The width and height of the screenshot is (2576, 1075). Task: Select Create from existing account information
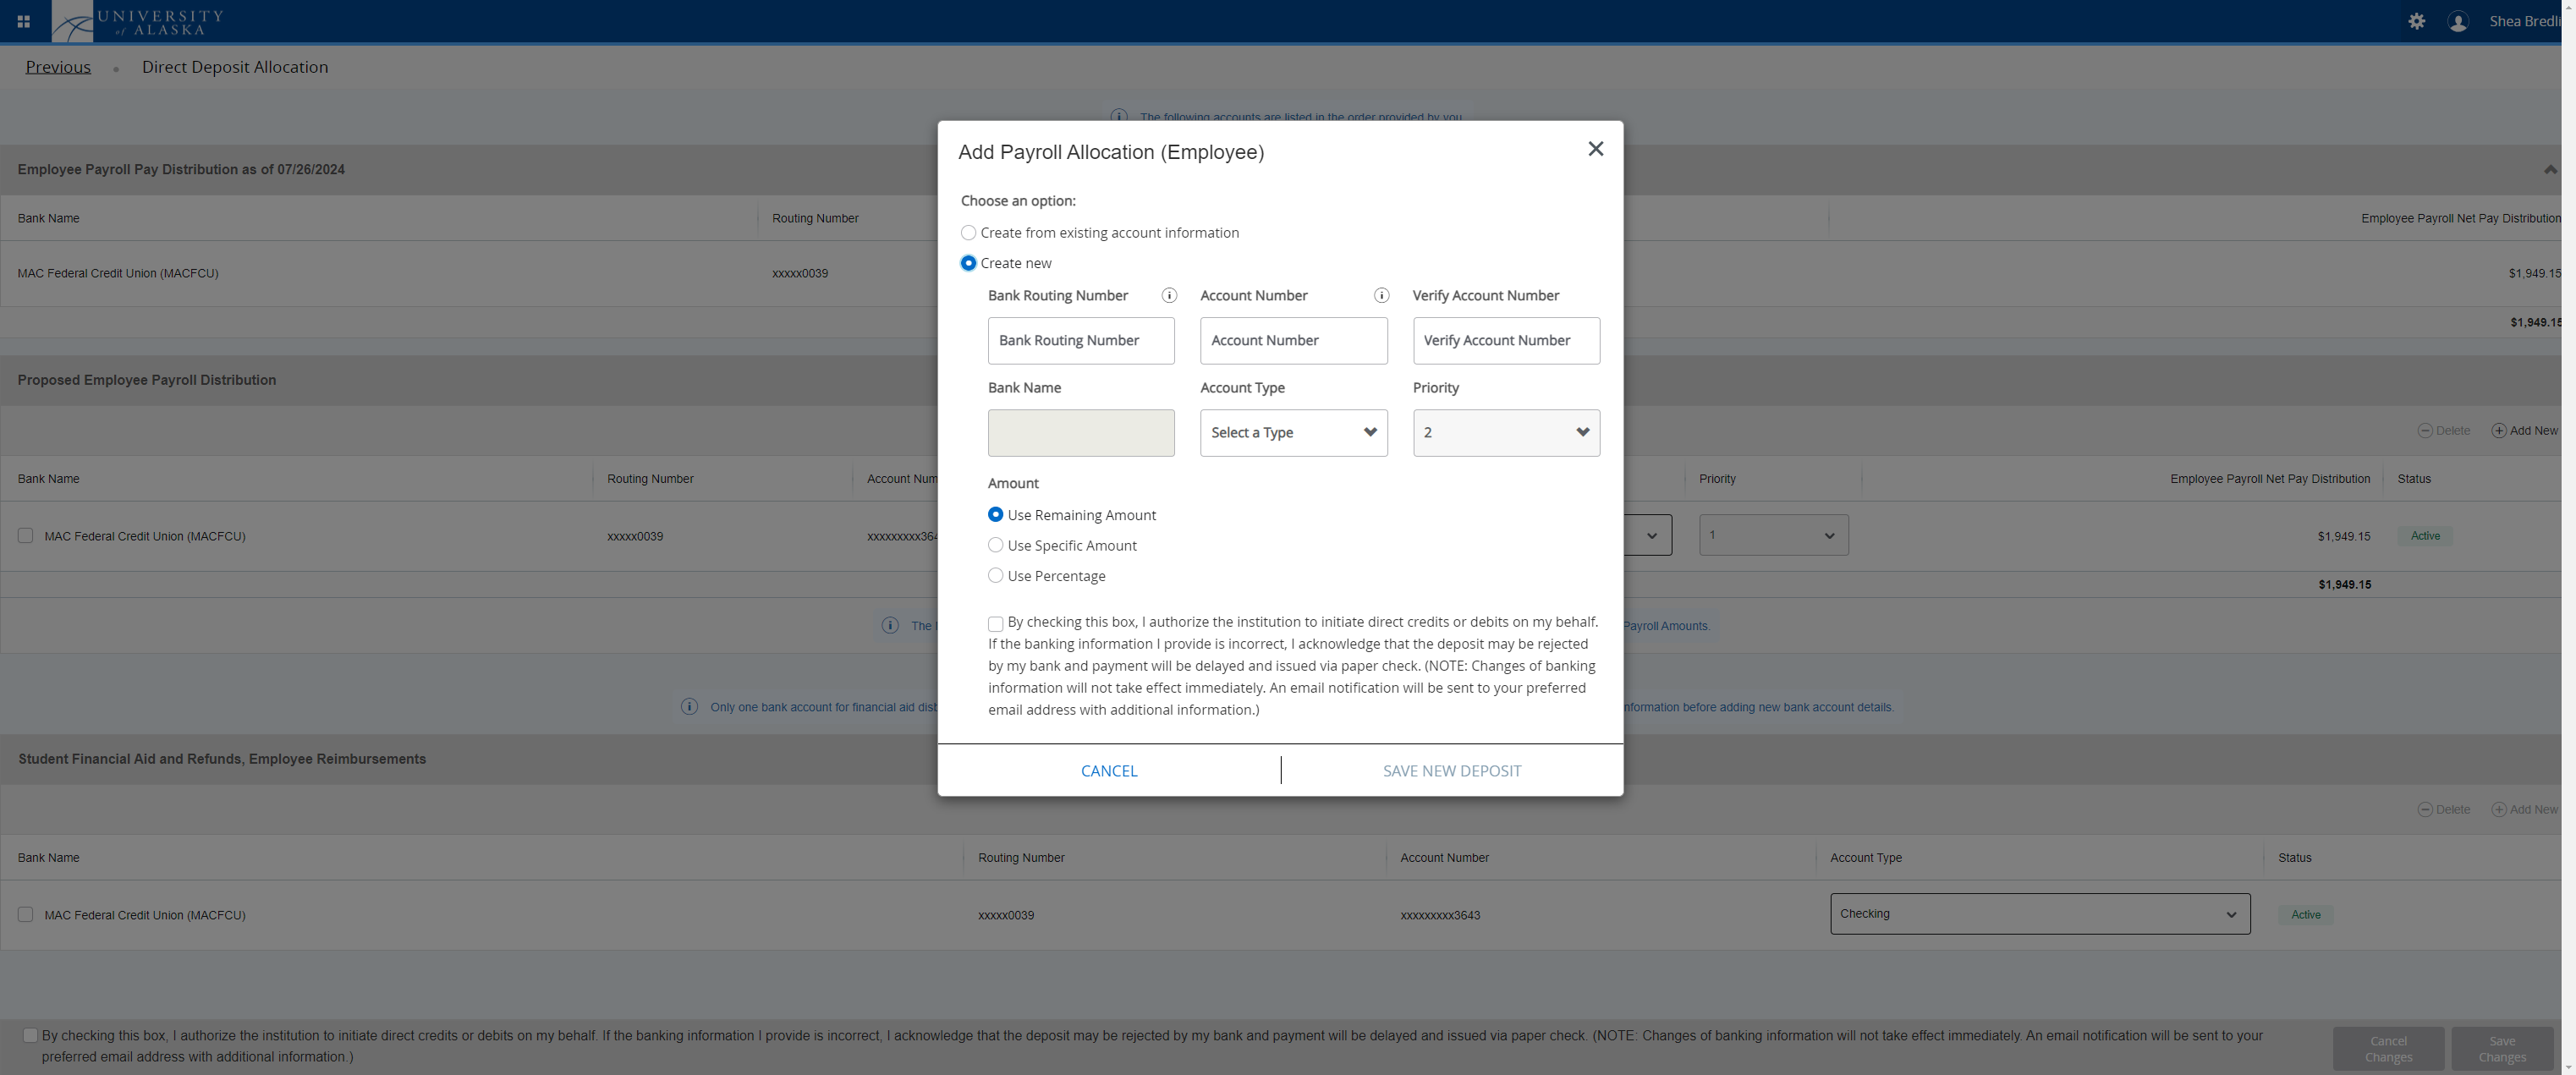[x=968, y=233]
